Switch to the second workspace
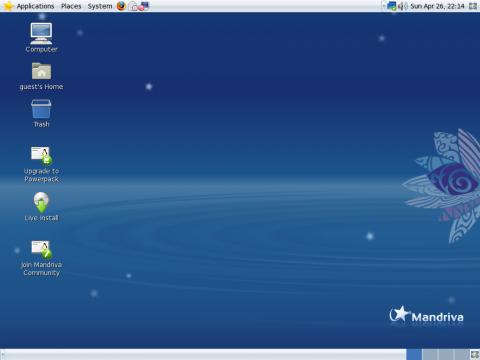This screenshot has width=480, height=360. [x=430, y=355]
